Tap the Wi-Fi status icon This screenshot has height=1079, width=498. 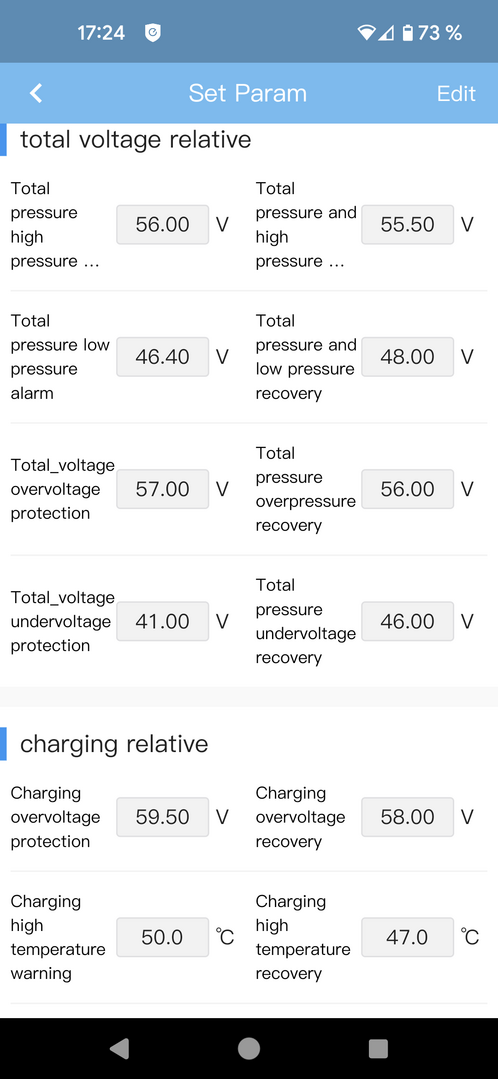click(367, 32)
